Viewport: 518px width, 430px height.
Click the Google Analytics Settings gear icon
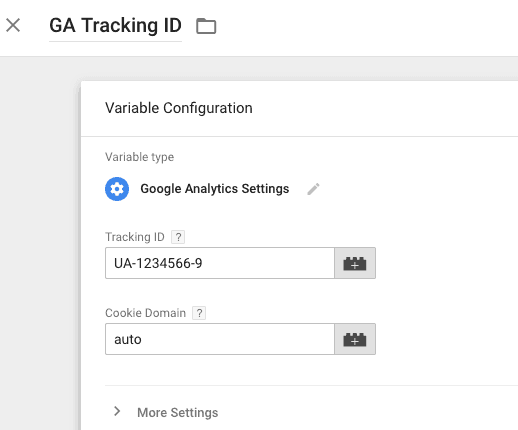[x=117, y=189]
